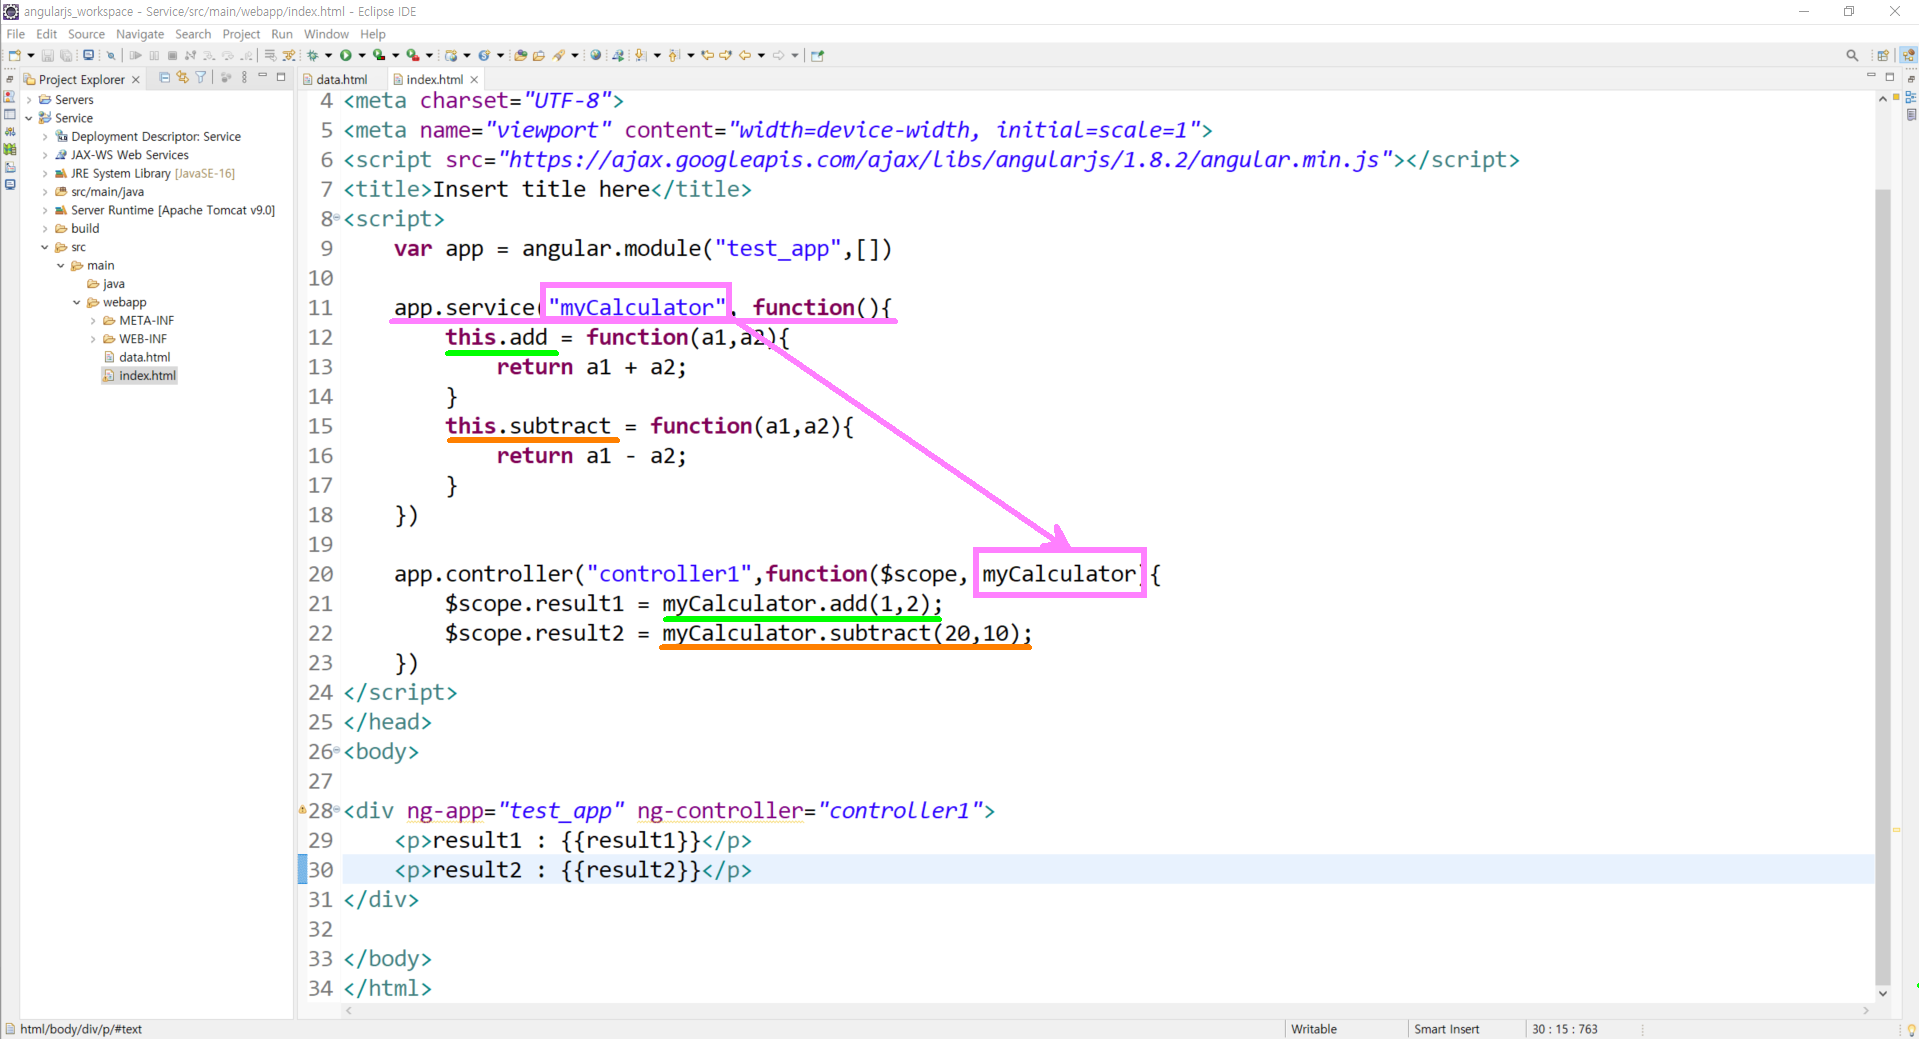1919x1039 pixels.
Task: Click the Project Explorer filter icon
Action: pos(200,77)
